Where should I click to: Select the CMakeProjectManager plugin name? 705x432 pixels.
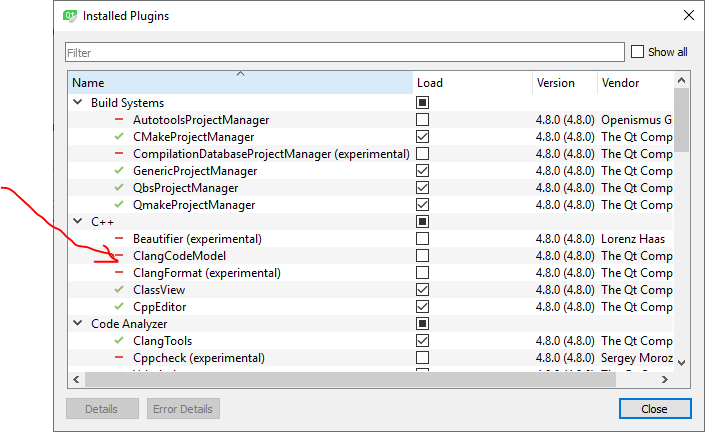tap(193, 137)
